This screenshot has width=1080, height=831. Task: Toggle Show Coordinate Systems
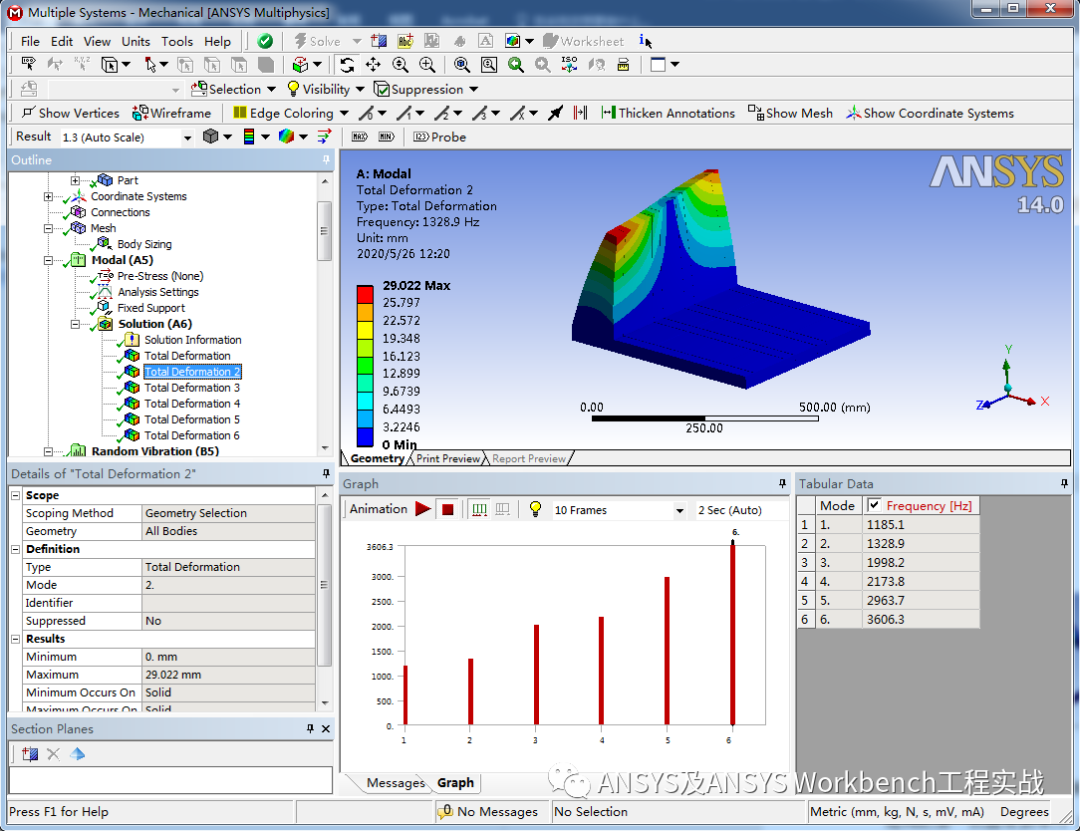(931, 113)
